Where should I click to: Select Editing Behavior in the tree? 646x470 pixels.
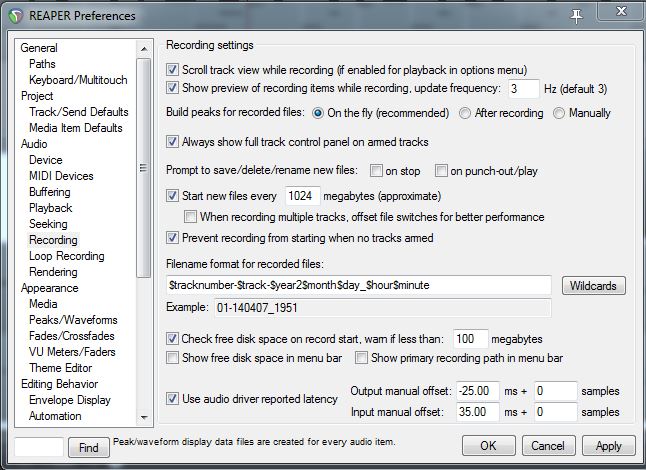click(60, 384)
